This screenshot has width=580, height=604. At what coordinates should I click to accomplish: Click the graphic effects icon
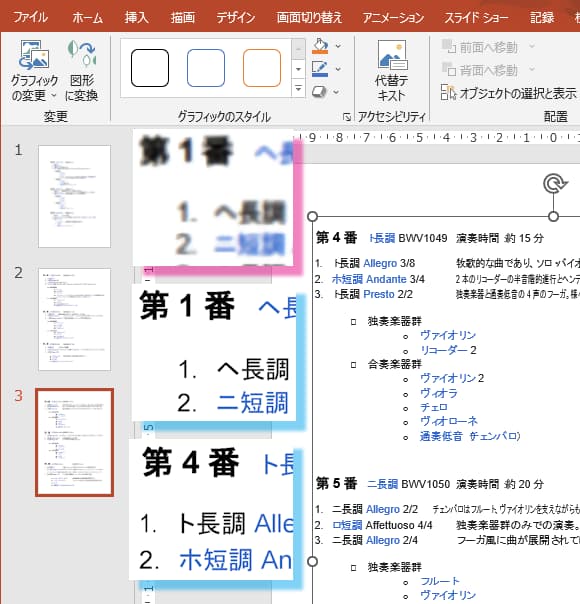[319, 92]
